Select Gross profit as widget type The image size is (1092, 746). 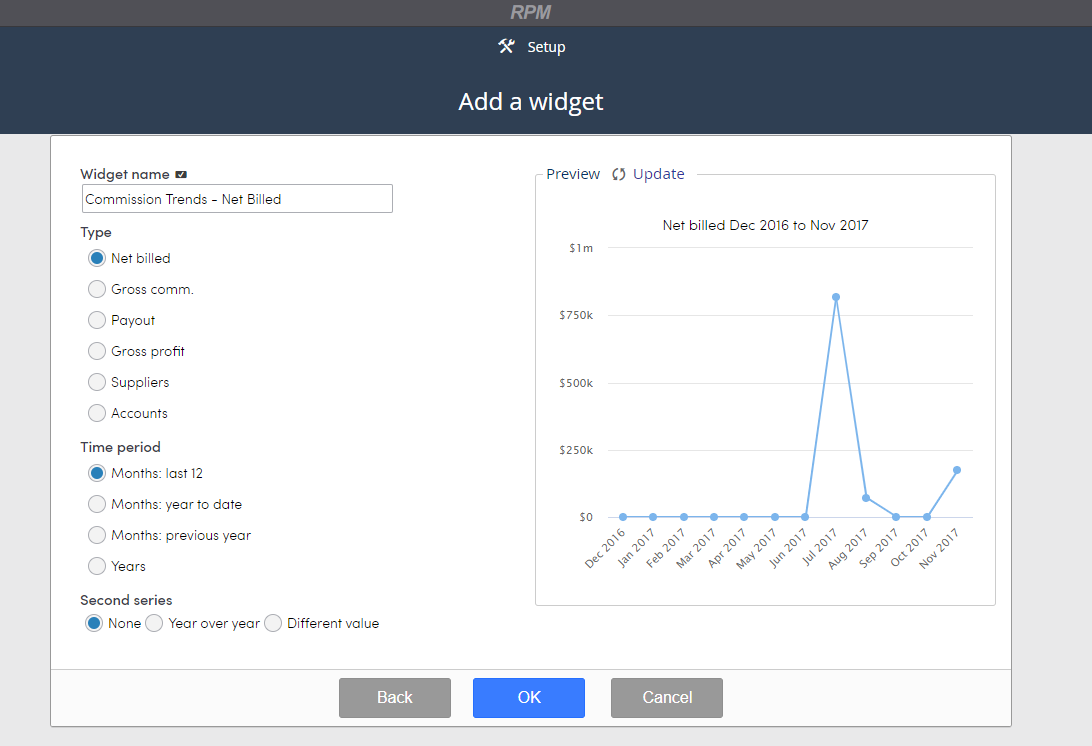click(97, 351)
